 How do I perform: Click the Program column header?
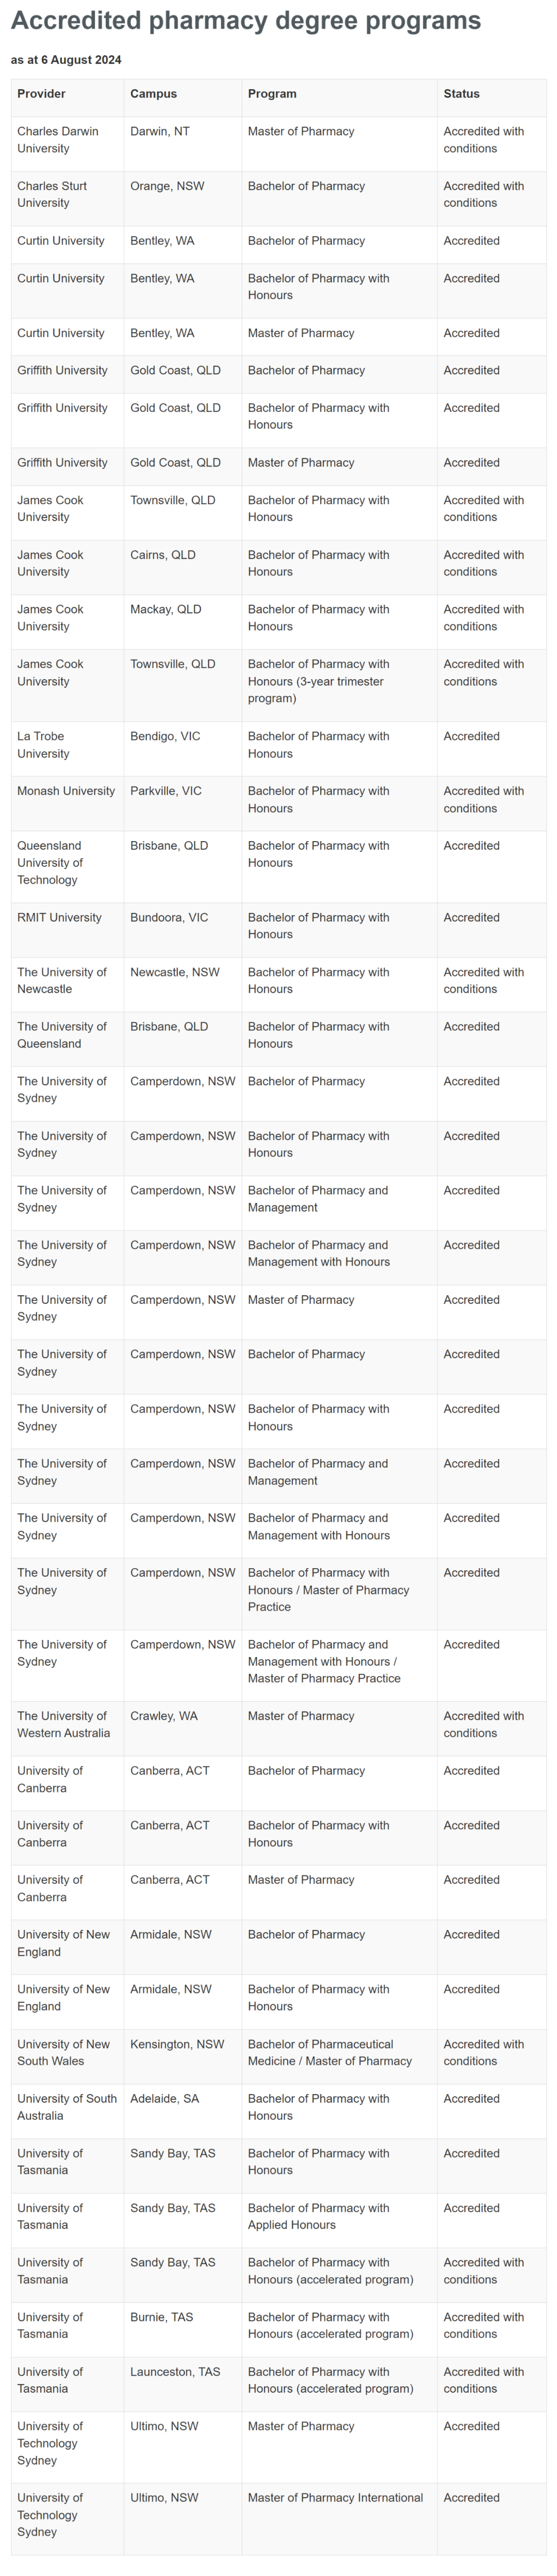[x=272, y=94]
